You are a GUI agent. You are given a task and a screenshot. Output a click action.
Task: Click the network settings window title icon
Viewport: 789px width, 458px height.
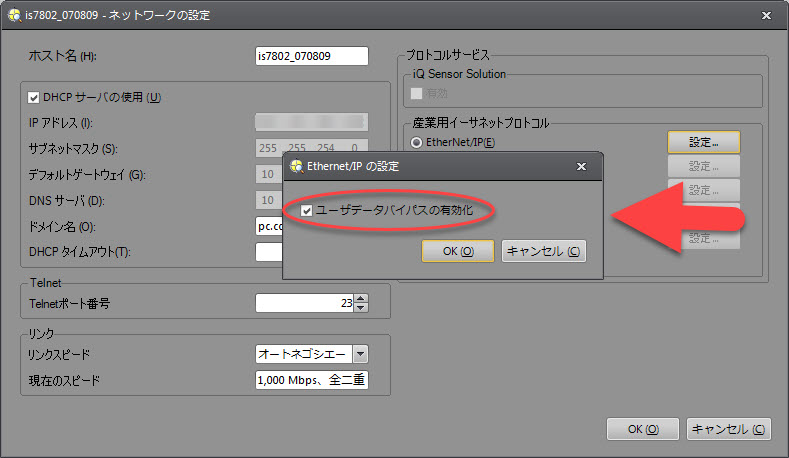[x=14, y=15]
